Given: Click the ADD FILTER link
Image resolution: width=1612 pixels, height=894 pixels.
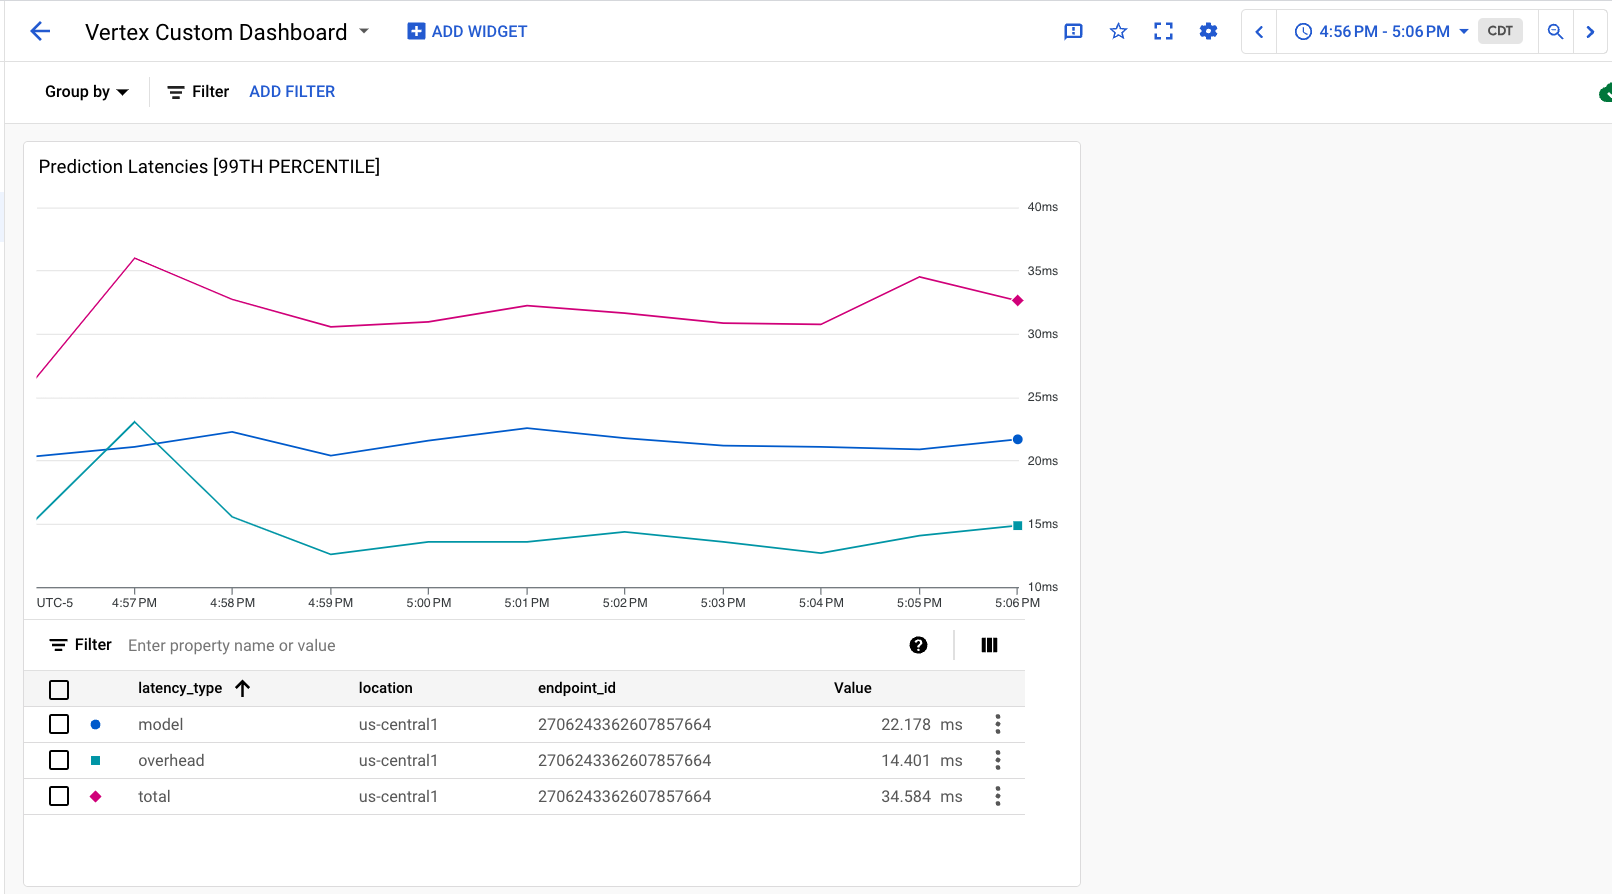Looking at the screenshot, I should point(292,92).
